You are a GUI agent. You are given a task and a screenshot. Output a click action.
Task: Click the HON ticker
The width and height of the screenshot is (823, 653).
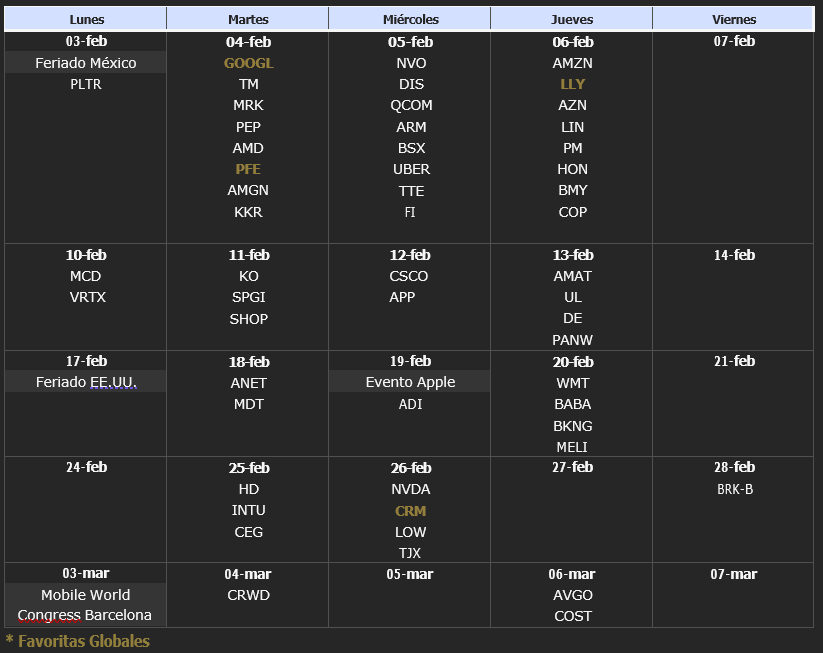[572, 169]
